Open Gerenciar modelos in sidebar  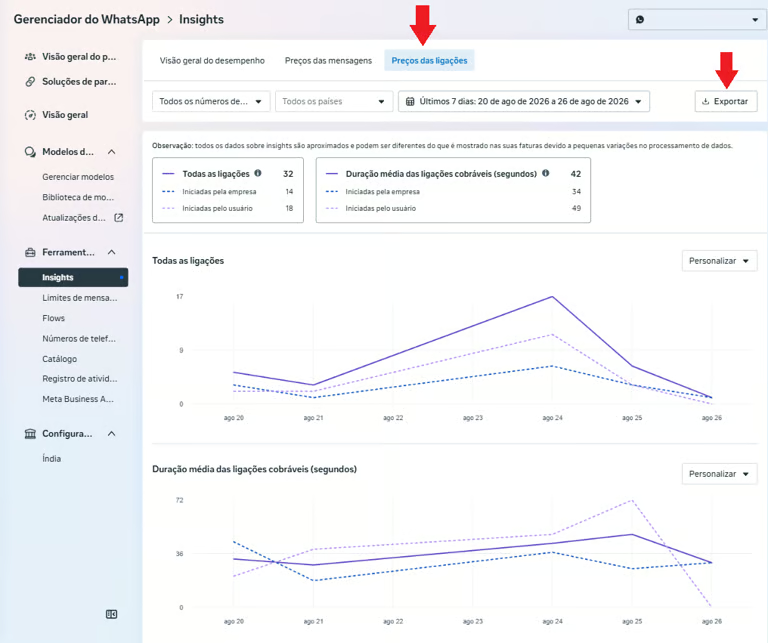[78, 177]
